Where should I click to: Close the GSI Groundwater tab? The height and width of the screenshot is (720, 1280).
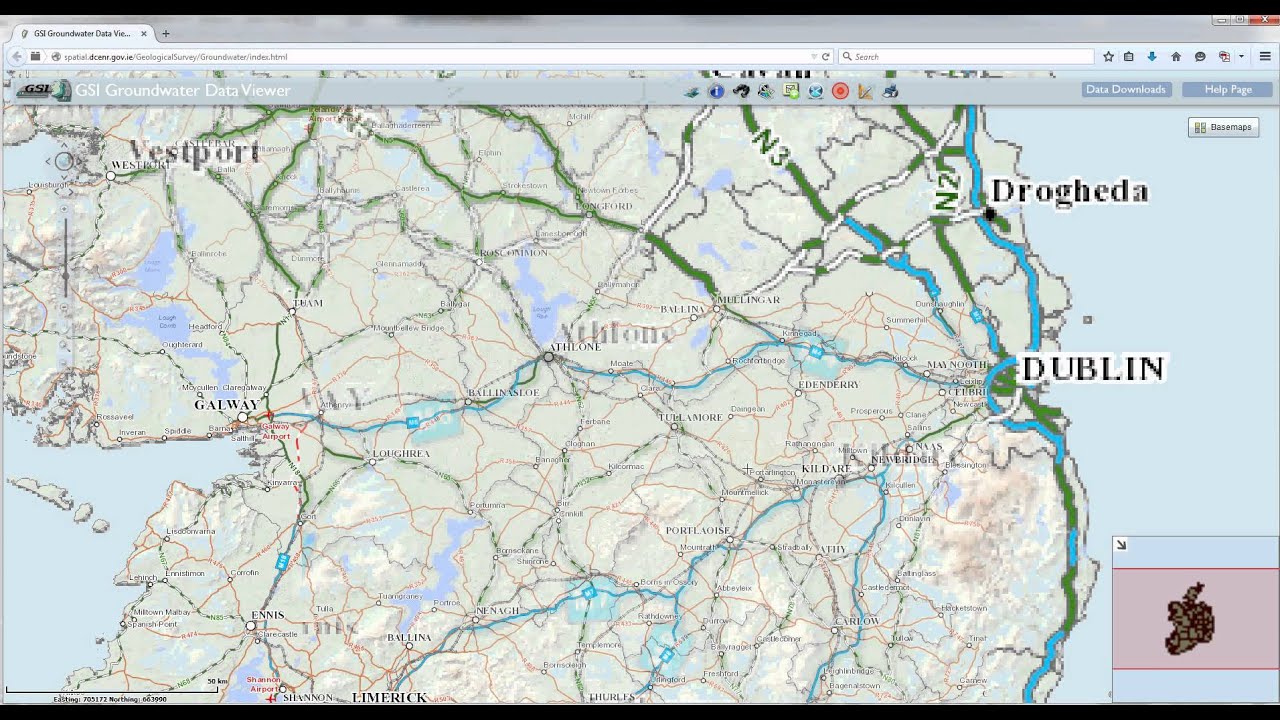(x=143, y=33)
